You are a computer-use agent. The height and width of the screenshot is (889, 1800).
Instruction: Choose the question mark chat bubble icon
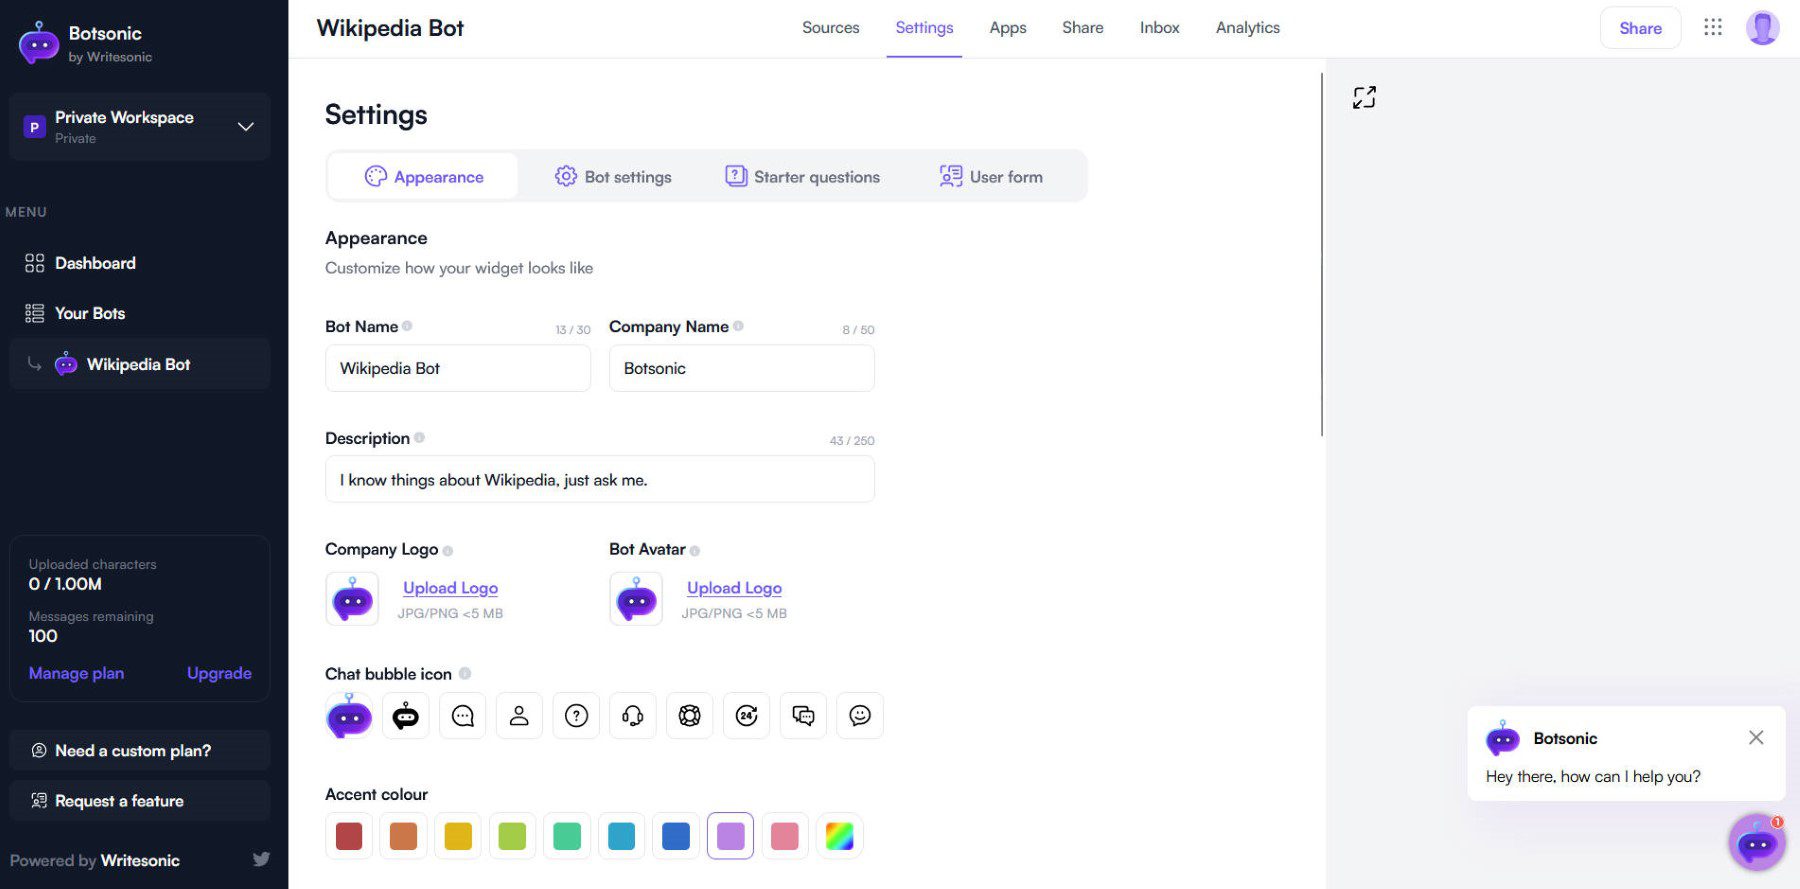[x=576, y=716]
